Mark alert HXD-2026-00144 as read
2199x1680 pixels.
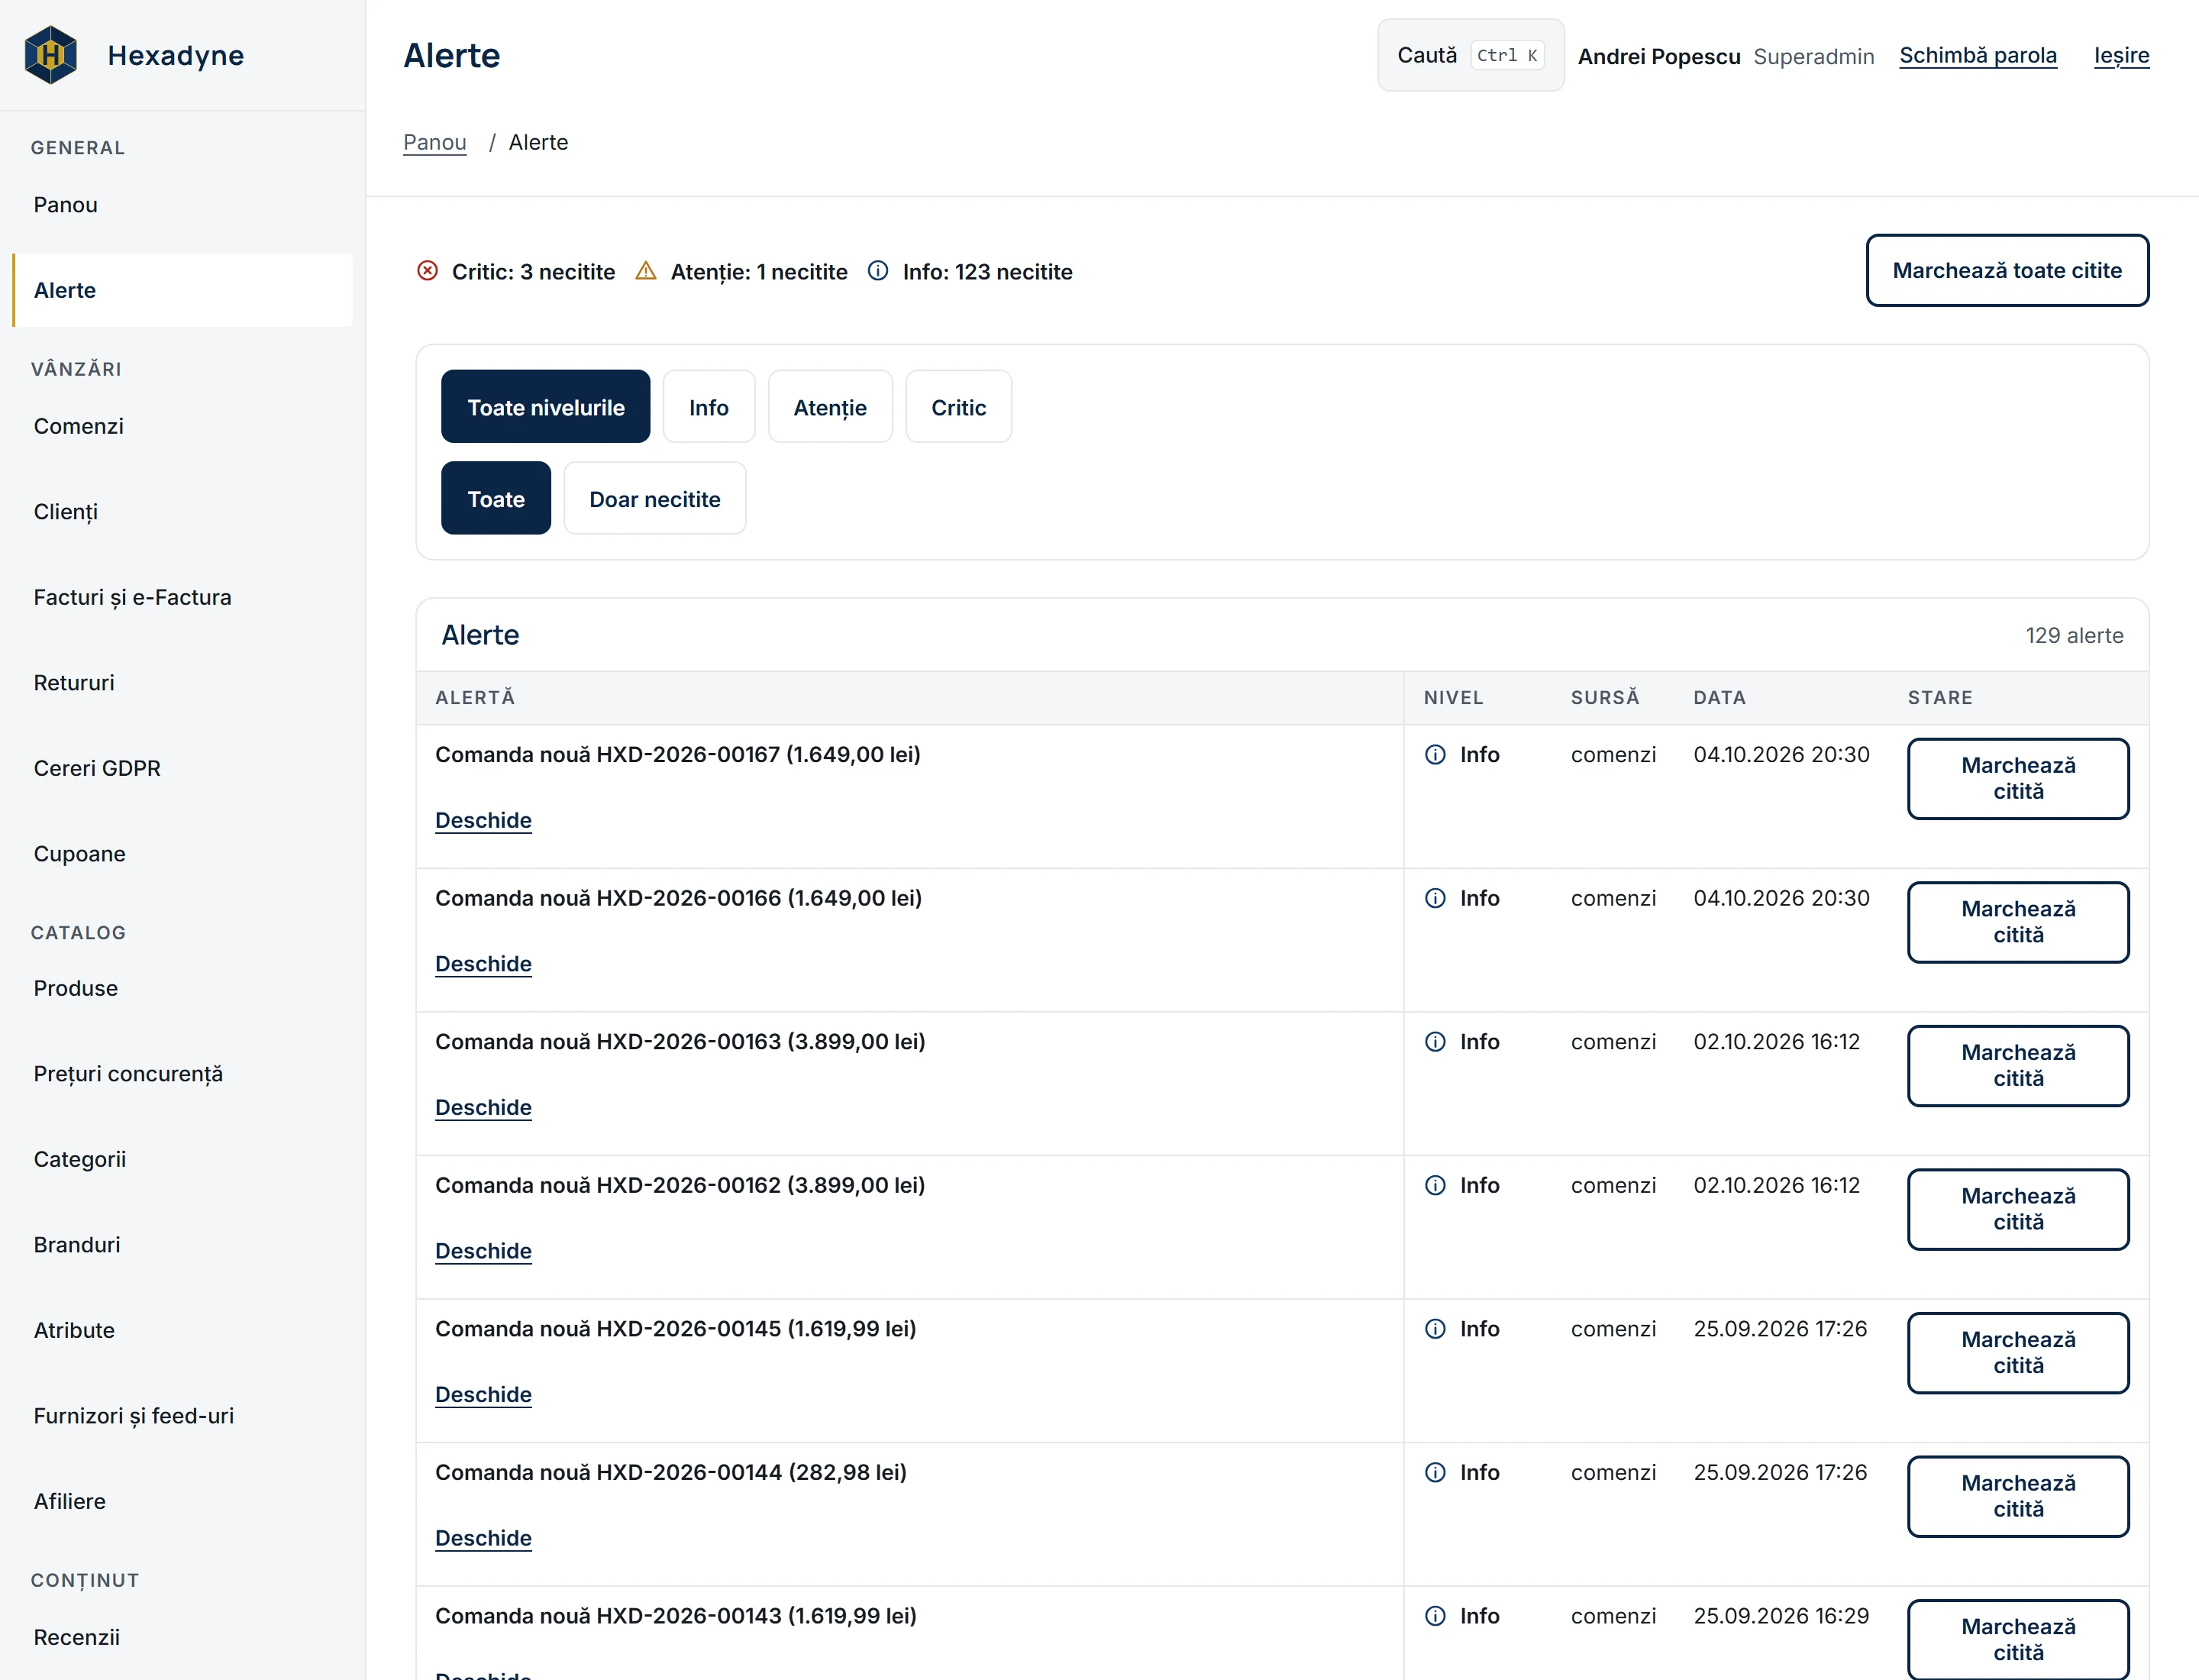coord(2018,1497)
